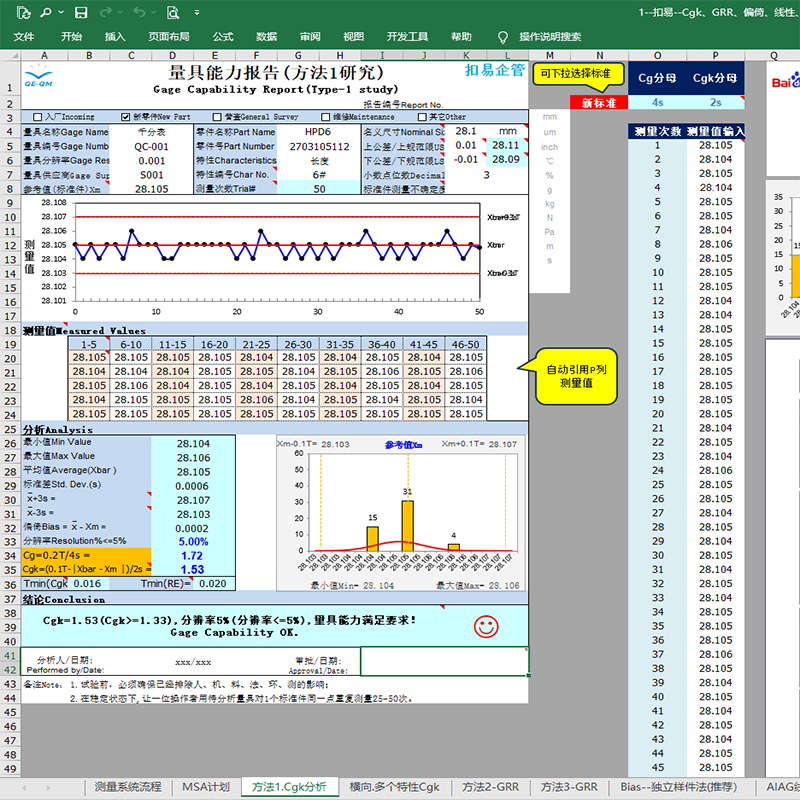Open the 插入 ribbon tab
Image resolution: width=800 pixels, height=800 pixels.
click(115, 37)
